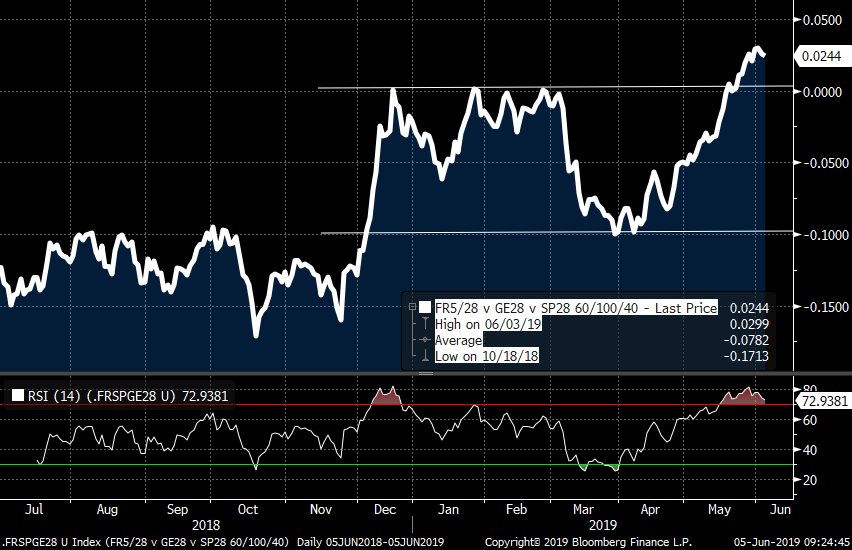Click the white series swatch beside FR5/28 legend
This screenshot has width=852, height=550.
pyautogui.click(x=425, y=308)
